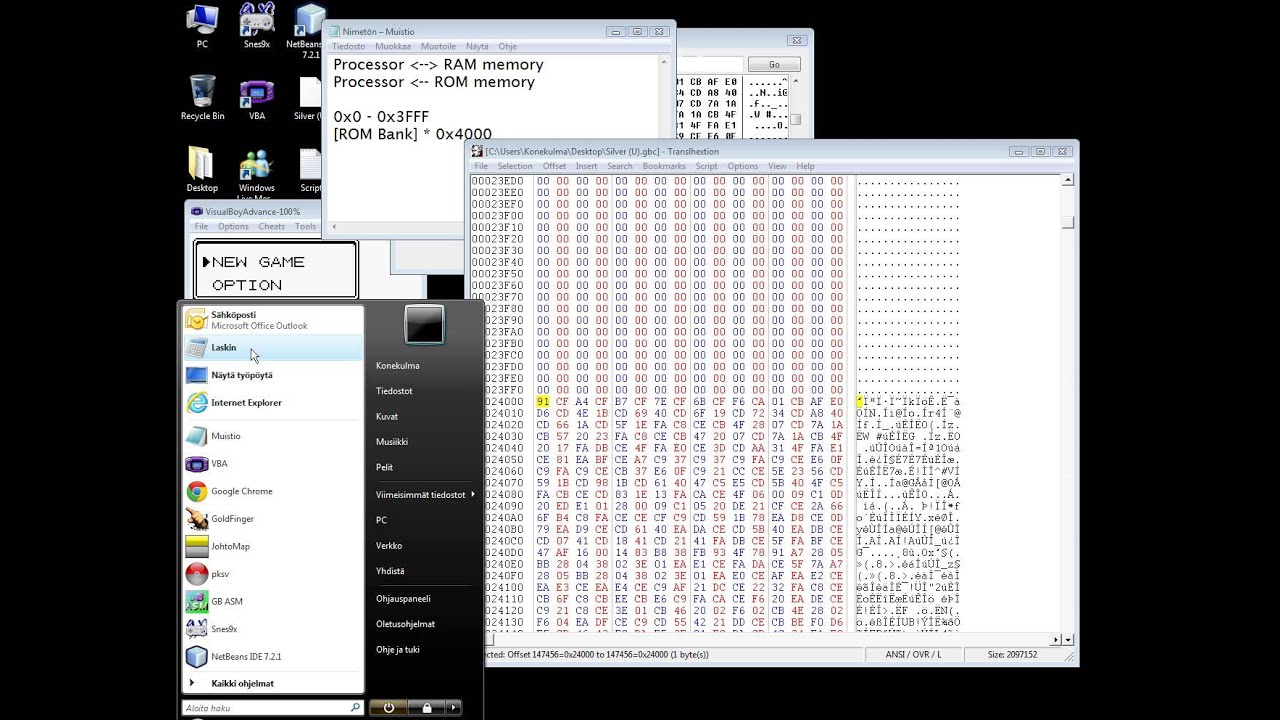Click the lock button in Start menu
The image size is (1280, 720).
[427, 707]
